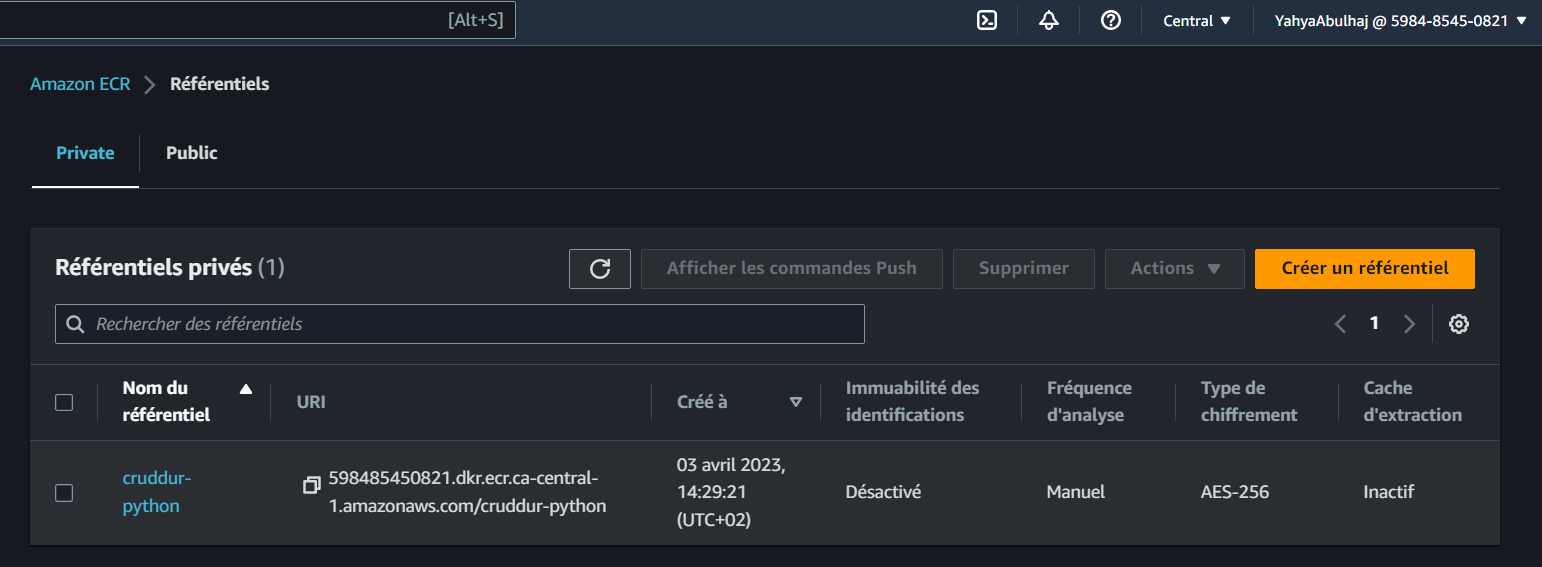Open the YahyaAbulhaj account menu
Screen dimensions: 1542x567
(1400, 20)
